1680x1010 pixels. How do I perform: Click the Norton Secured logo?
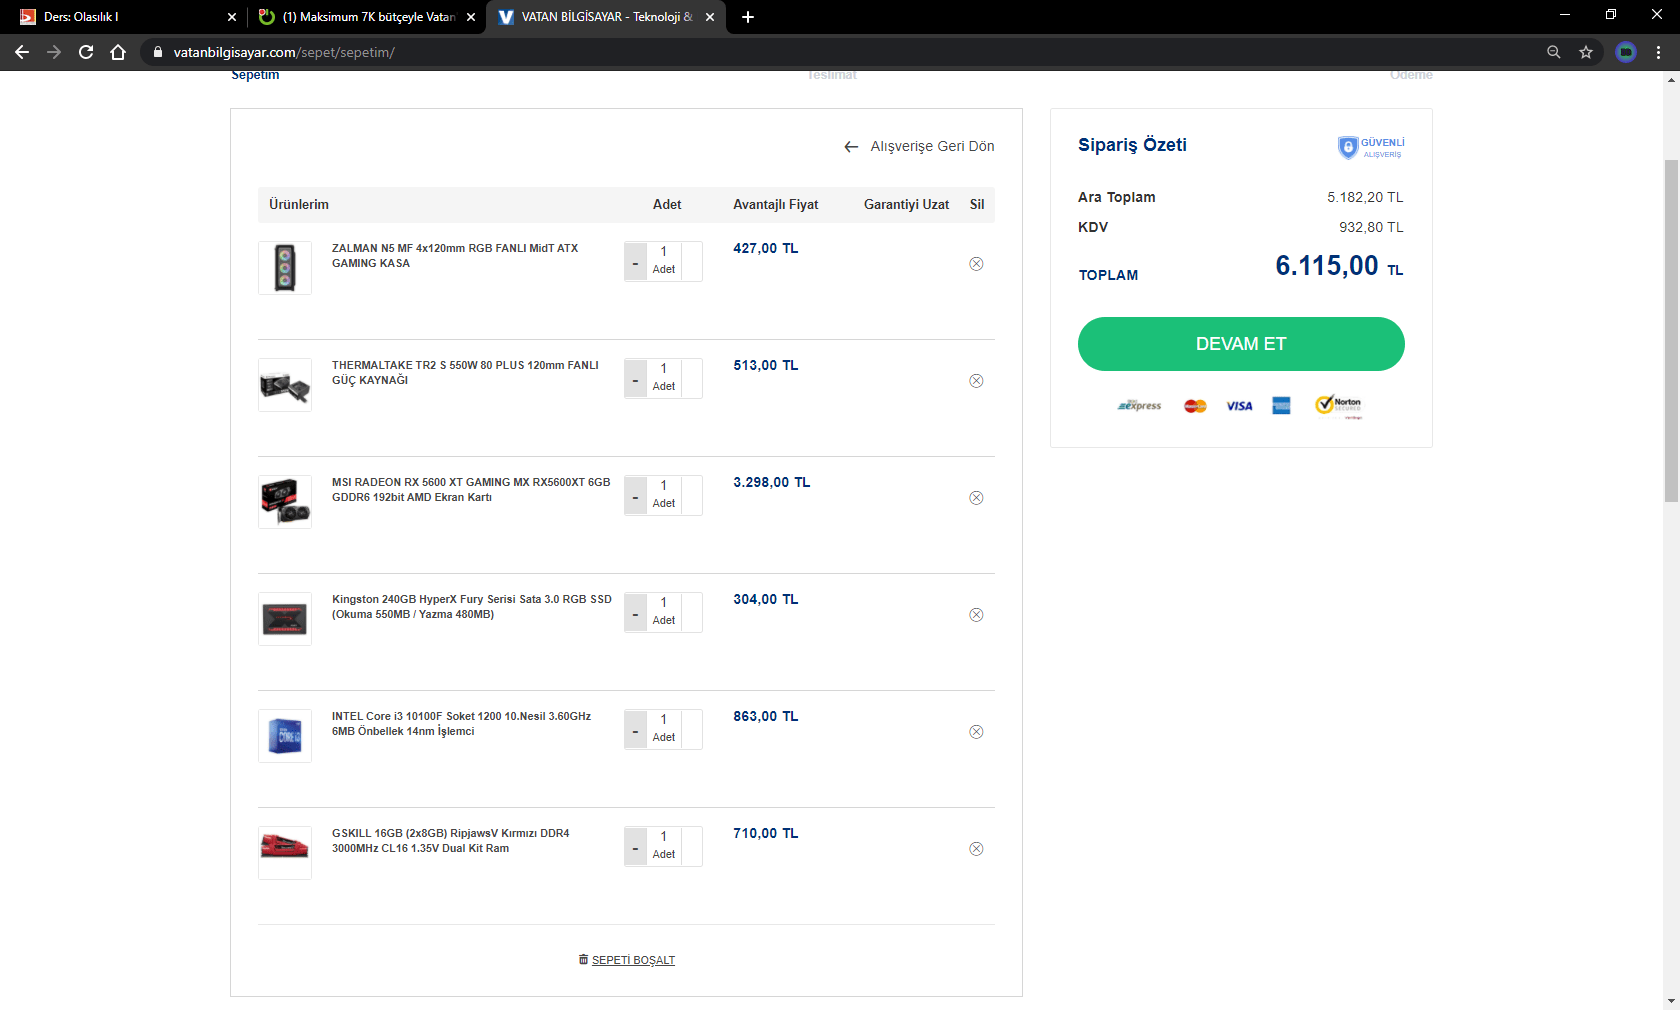[x=1339, y=405]
